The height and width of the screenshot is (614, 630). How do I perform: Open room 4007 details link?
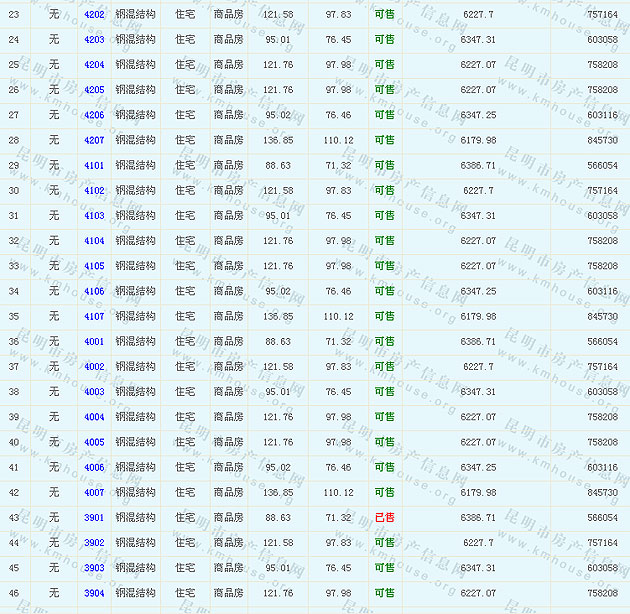click(94, 492)
